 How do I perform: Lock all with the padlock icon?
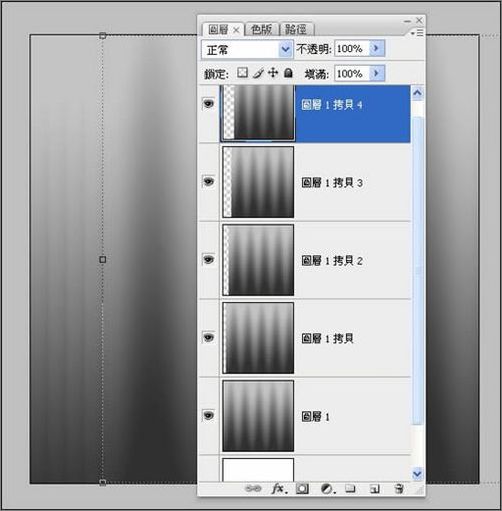pyautogui.click(x=288, y=73)
